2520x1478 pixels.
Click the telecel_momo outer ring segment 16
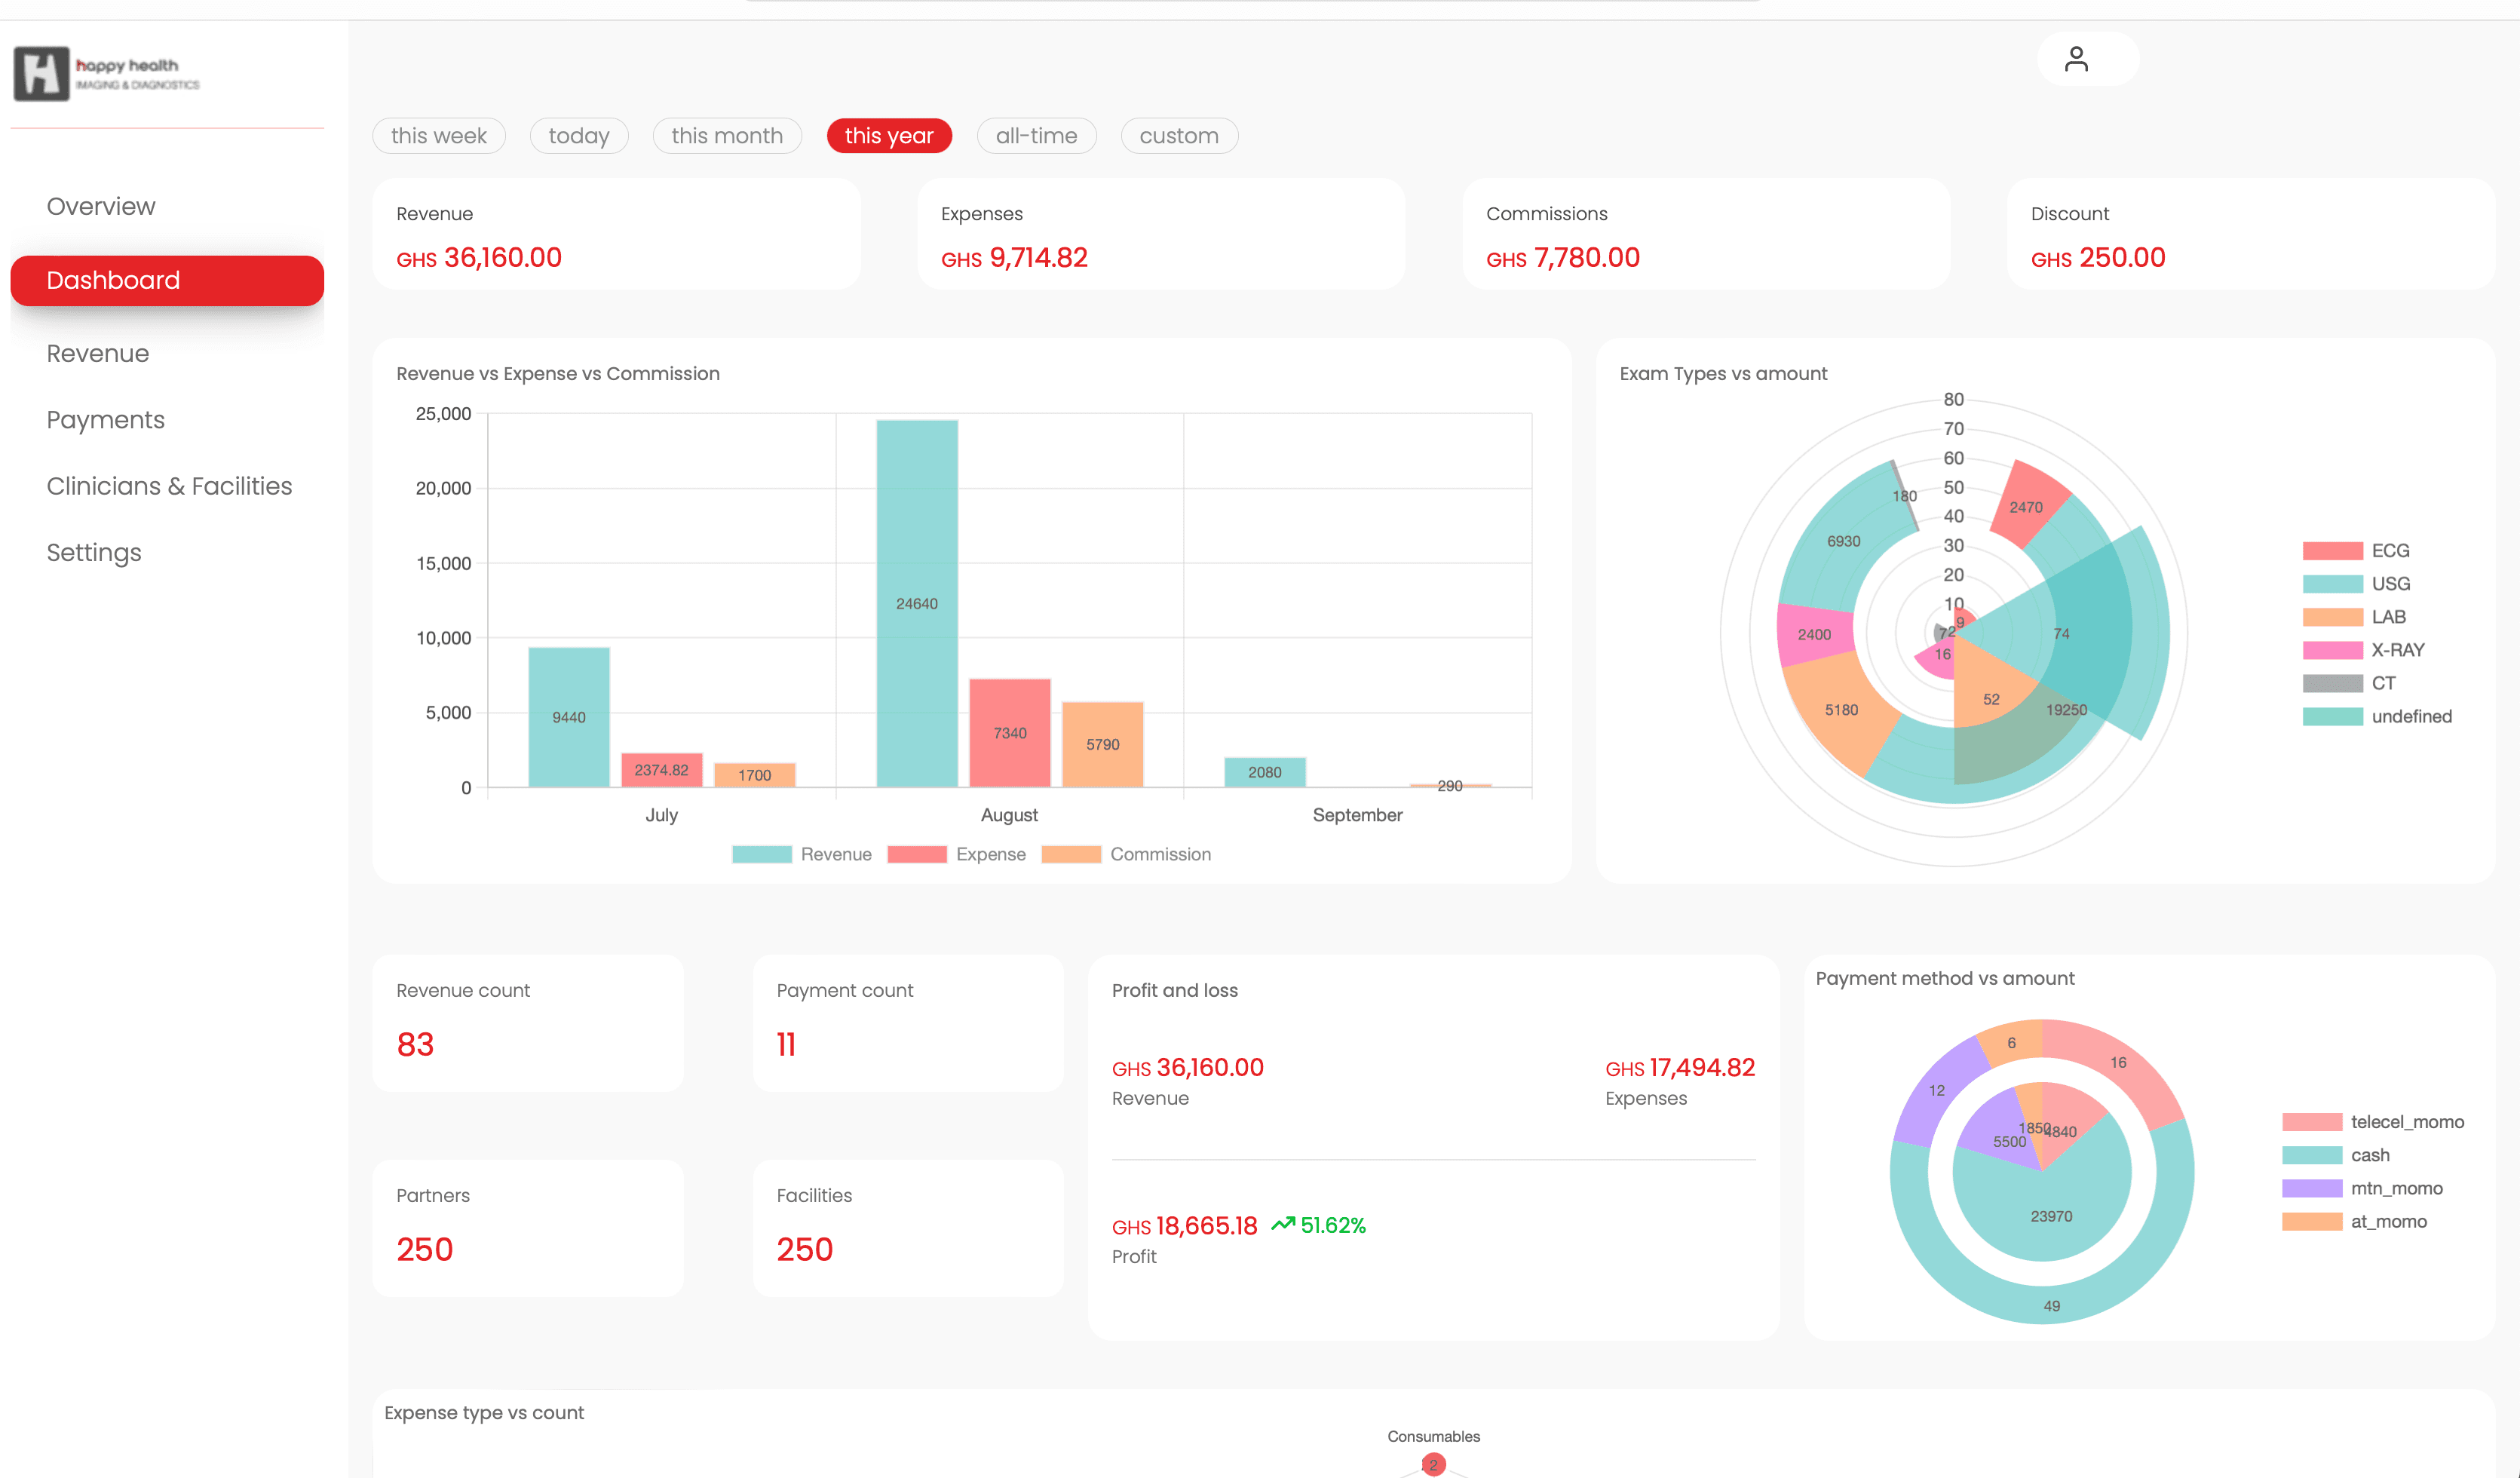point(2118,1063)
